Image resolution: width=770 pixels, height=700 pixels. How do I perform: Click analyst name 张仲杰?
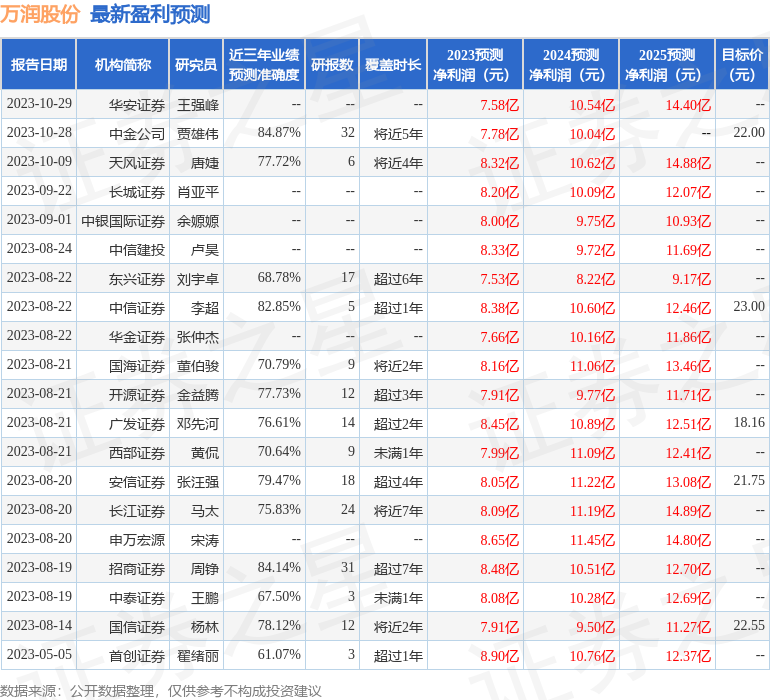pos(197,336)
